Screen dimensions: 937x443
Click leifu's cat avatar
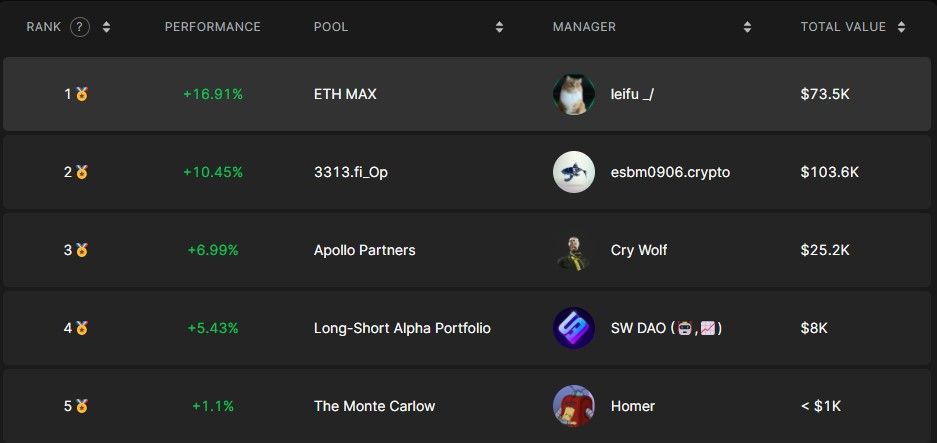[574, 94]
